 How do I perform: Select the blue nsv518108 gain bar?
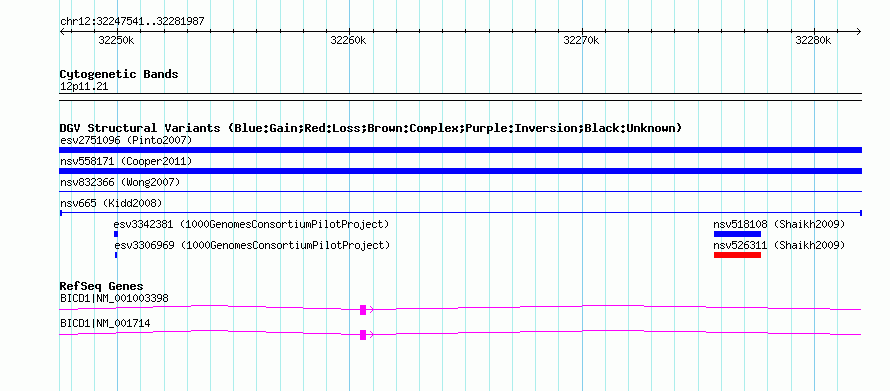(x=737, y=234)
